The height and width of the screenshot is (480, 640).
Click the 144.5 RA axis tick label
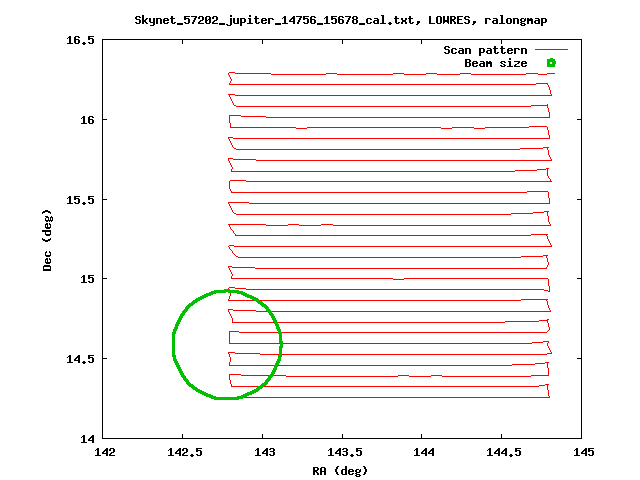click(504, 452)
